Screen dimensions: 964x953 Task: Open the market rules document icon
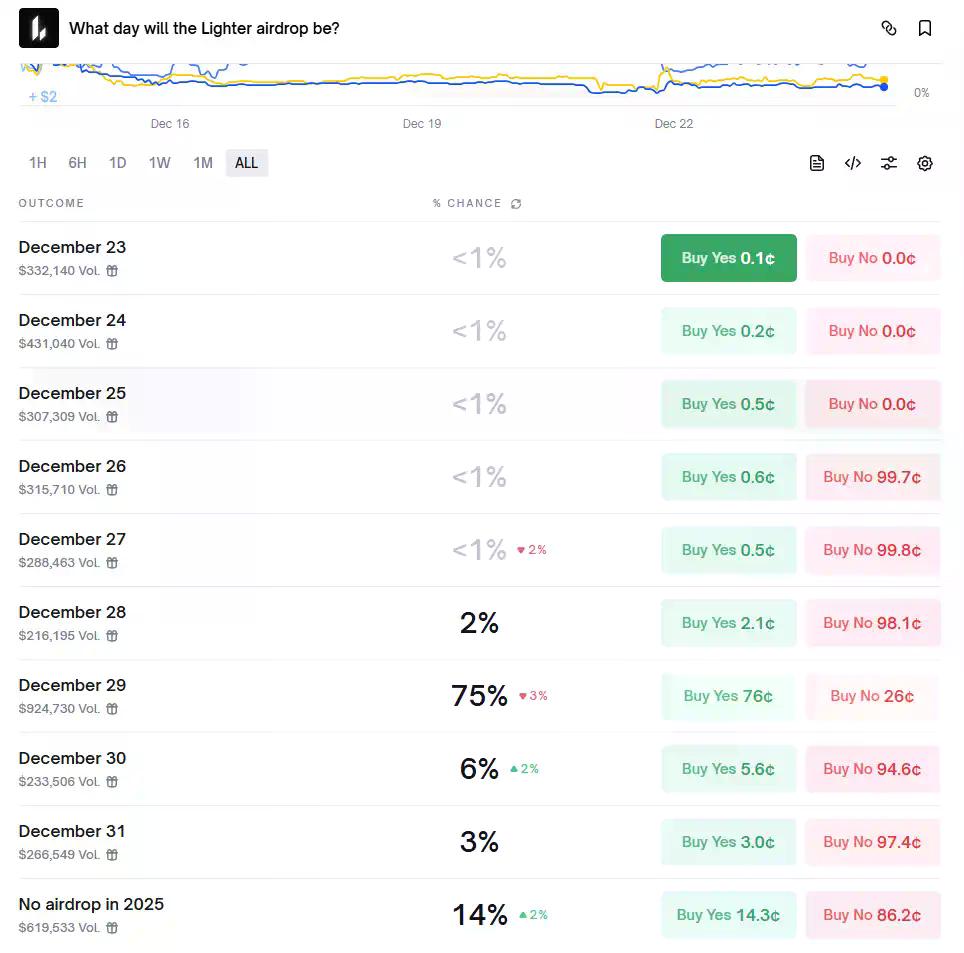(x=817, y=163)
